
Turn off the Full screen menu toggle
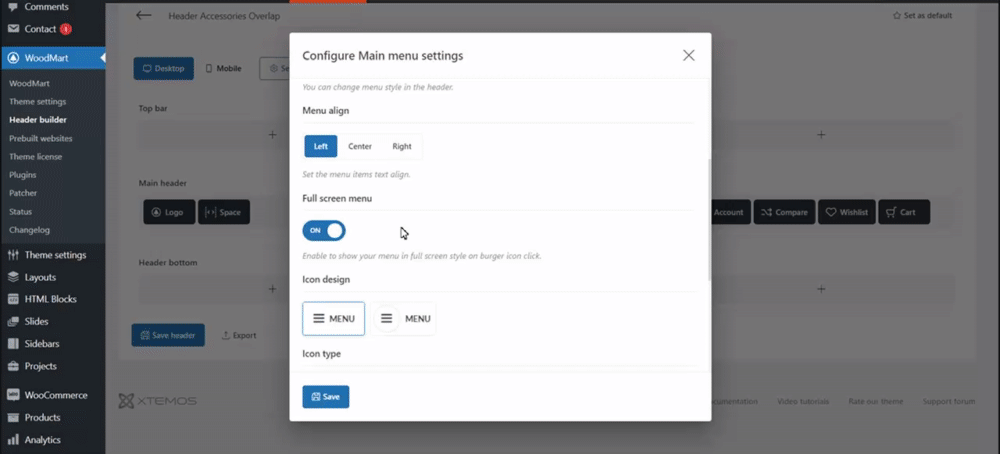coord(324,230)
